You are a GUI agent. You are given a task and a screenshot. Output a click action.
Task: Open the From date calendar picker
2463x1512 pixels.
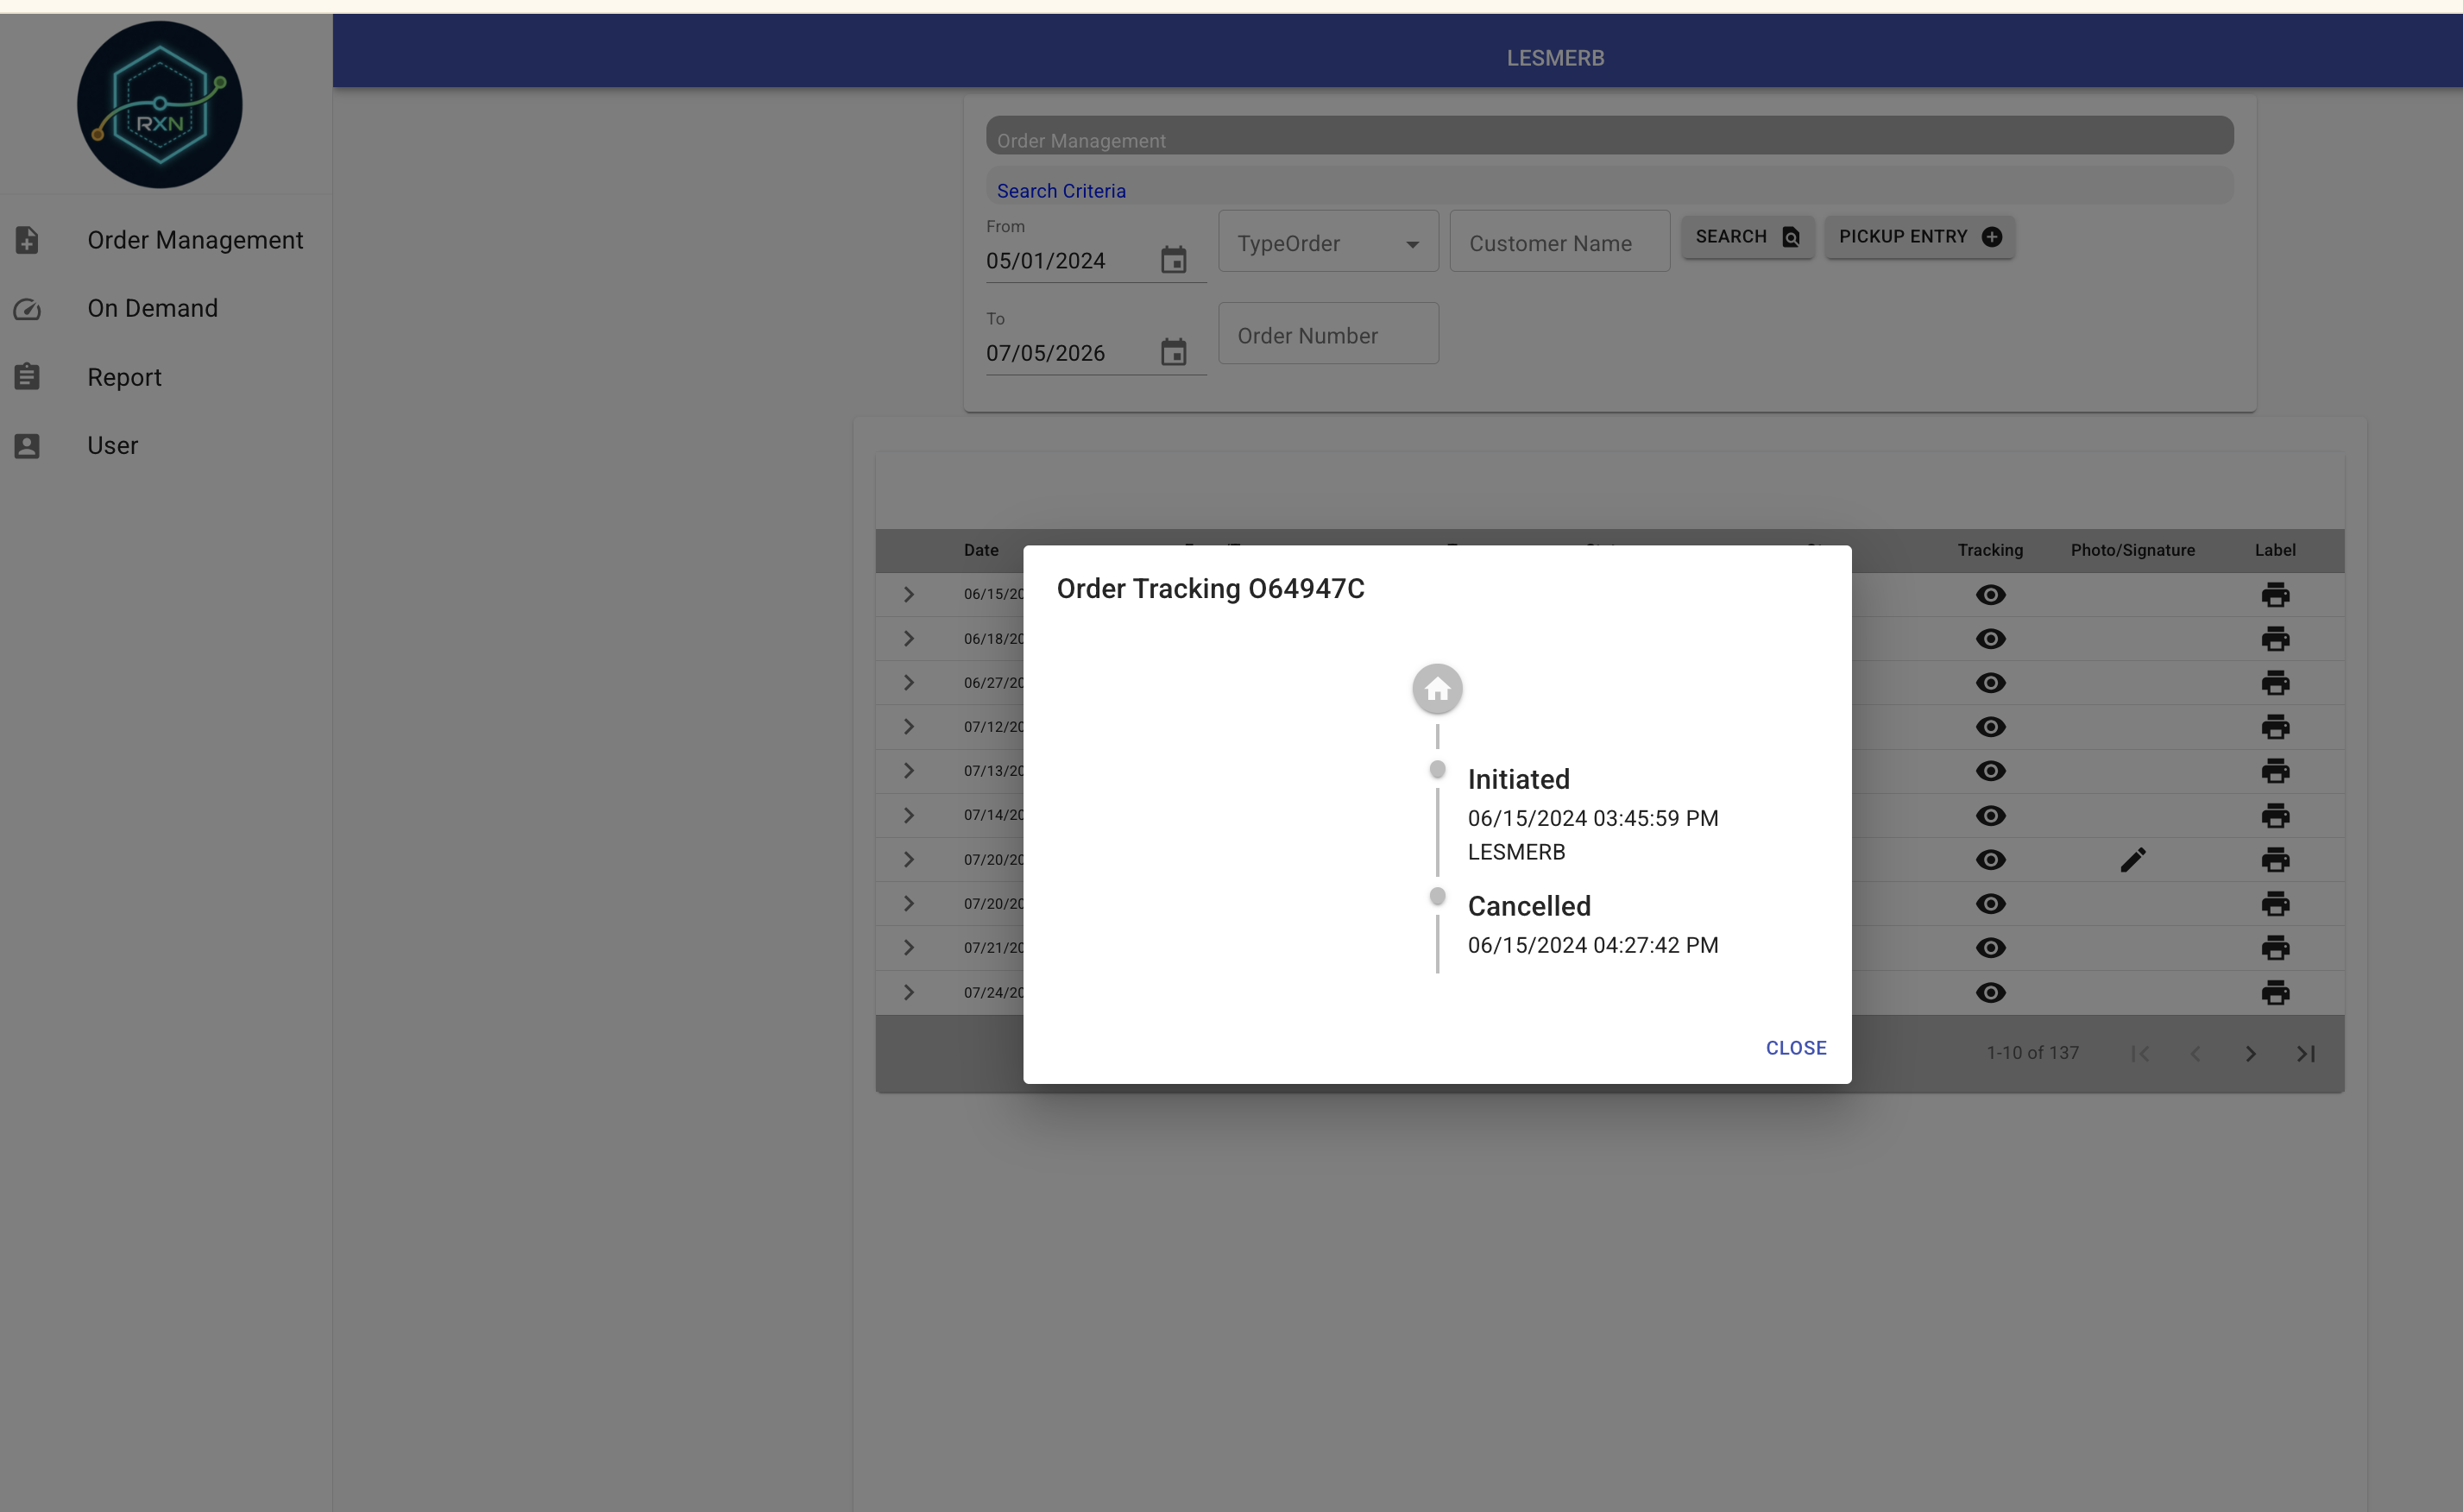point(1173,260)
